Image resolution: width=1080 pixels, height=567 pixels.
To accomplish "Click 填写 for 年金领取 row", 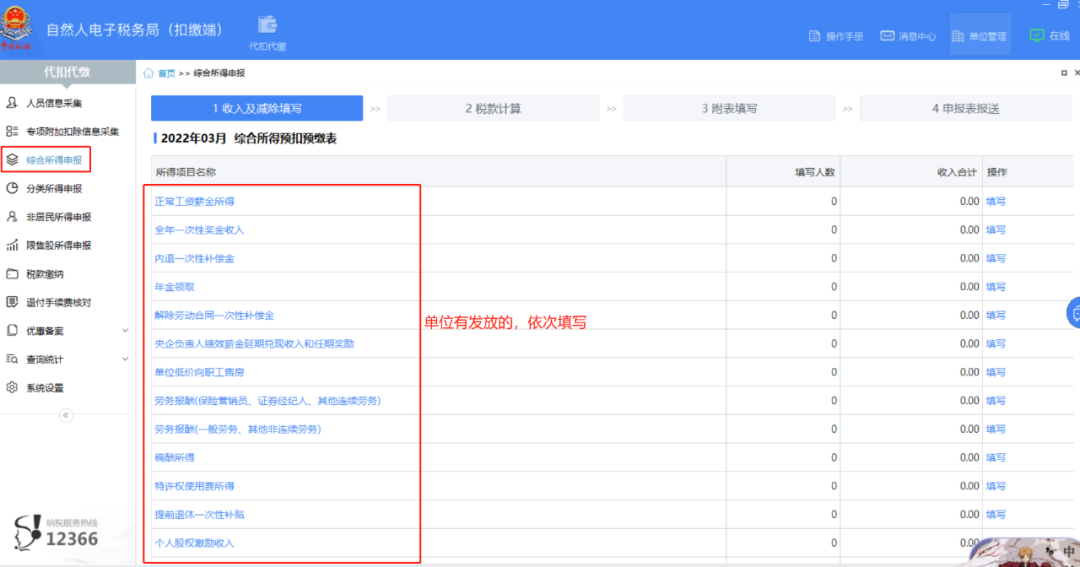I will point(996,287).
